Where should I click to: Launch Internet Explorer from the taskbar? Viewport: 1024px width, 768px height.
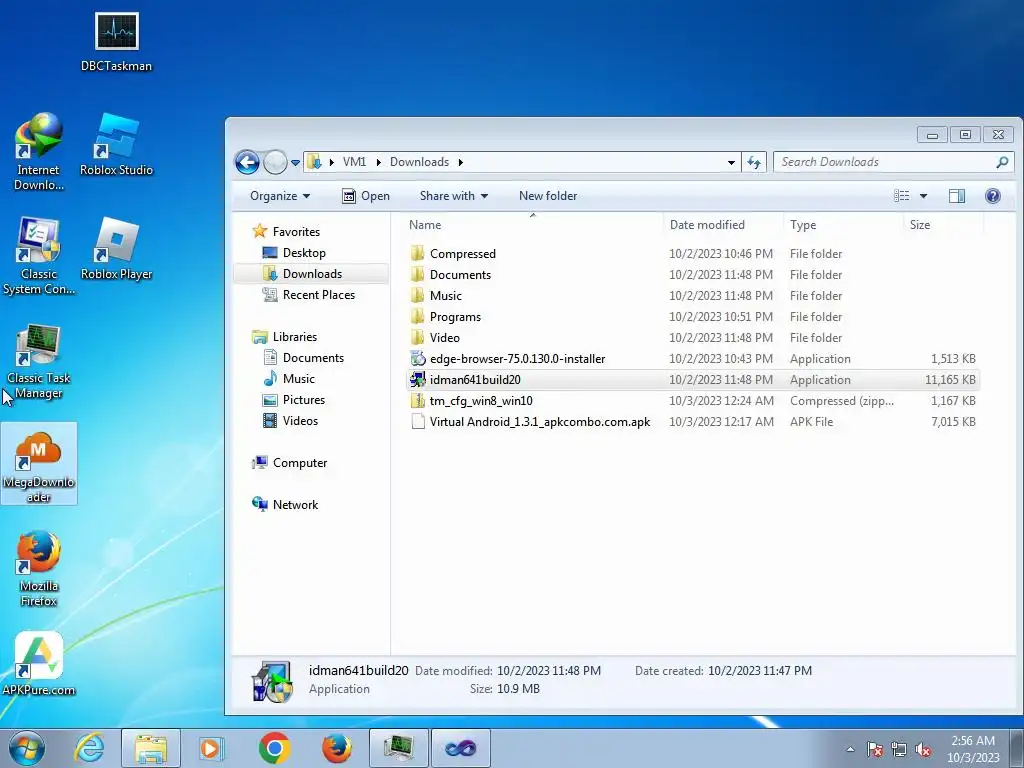[x=89, y=748]
